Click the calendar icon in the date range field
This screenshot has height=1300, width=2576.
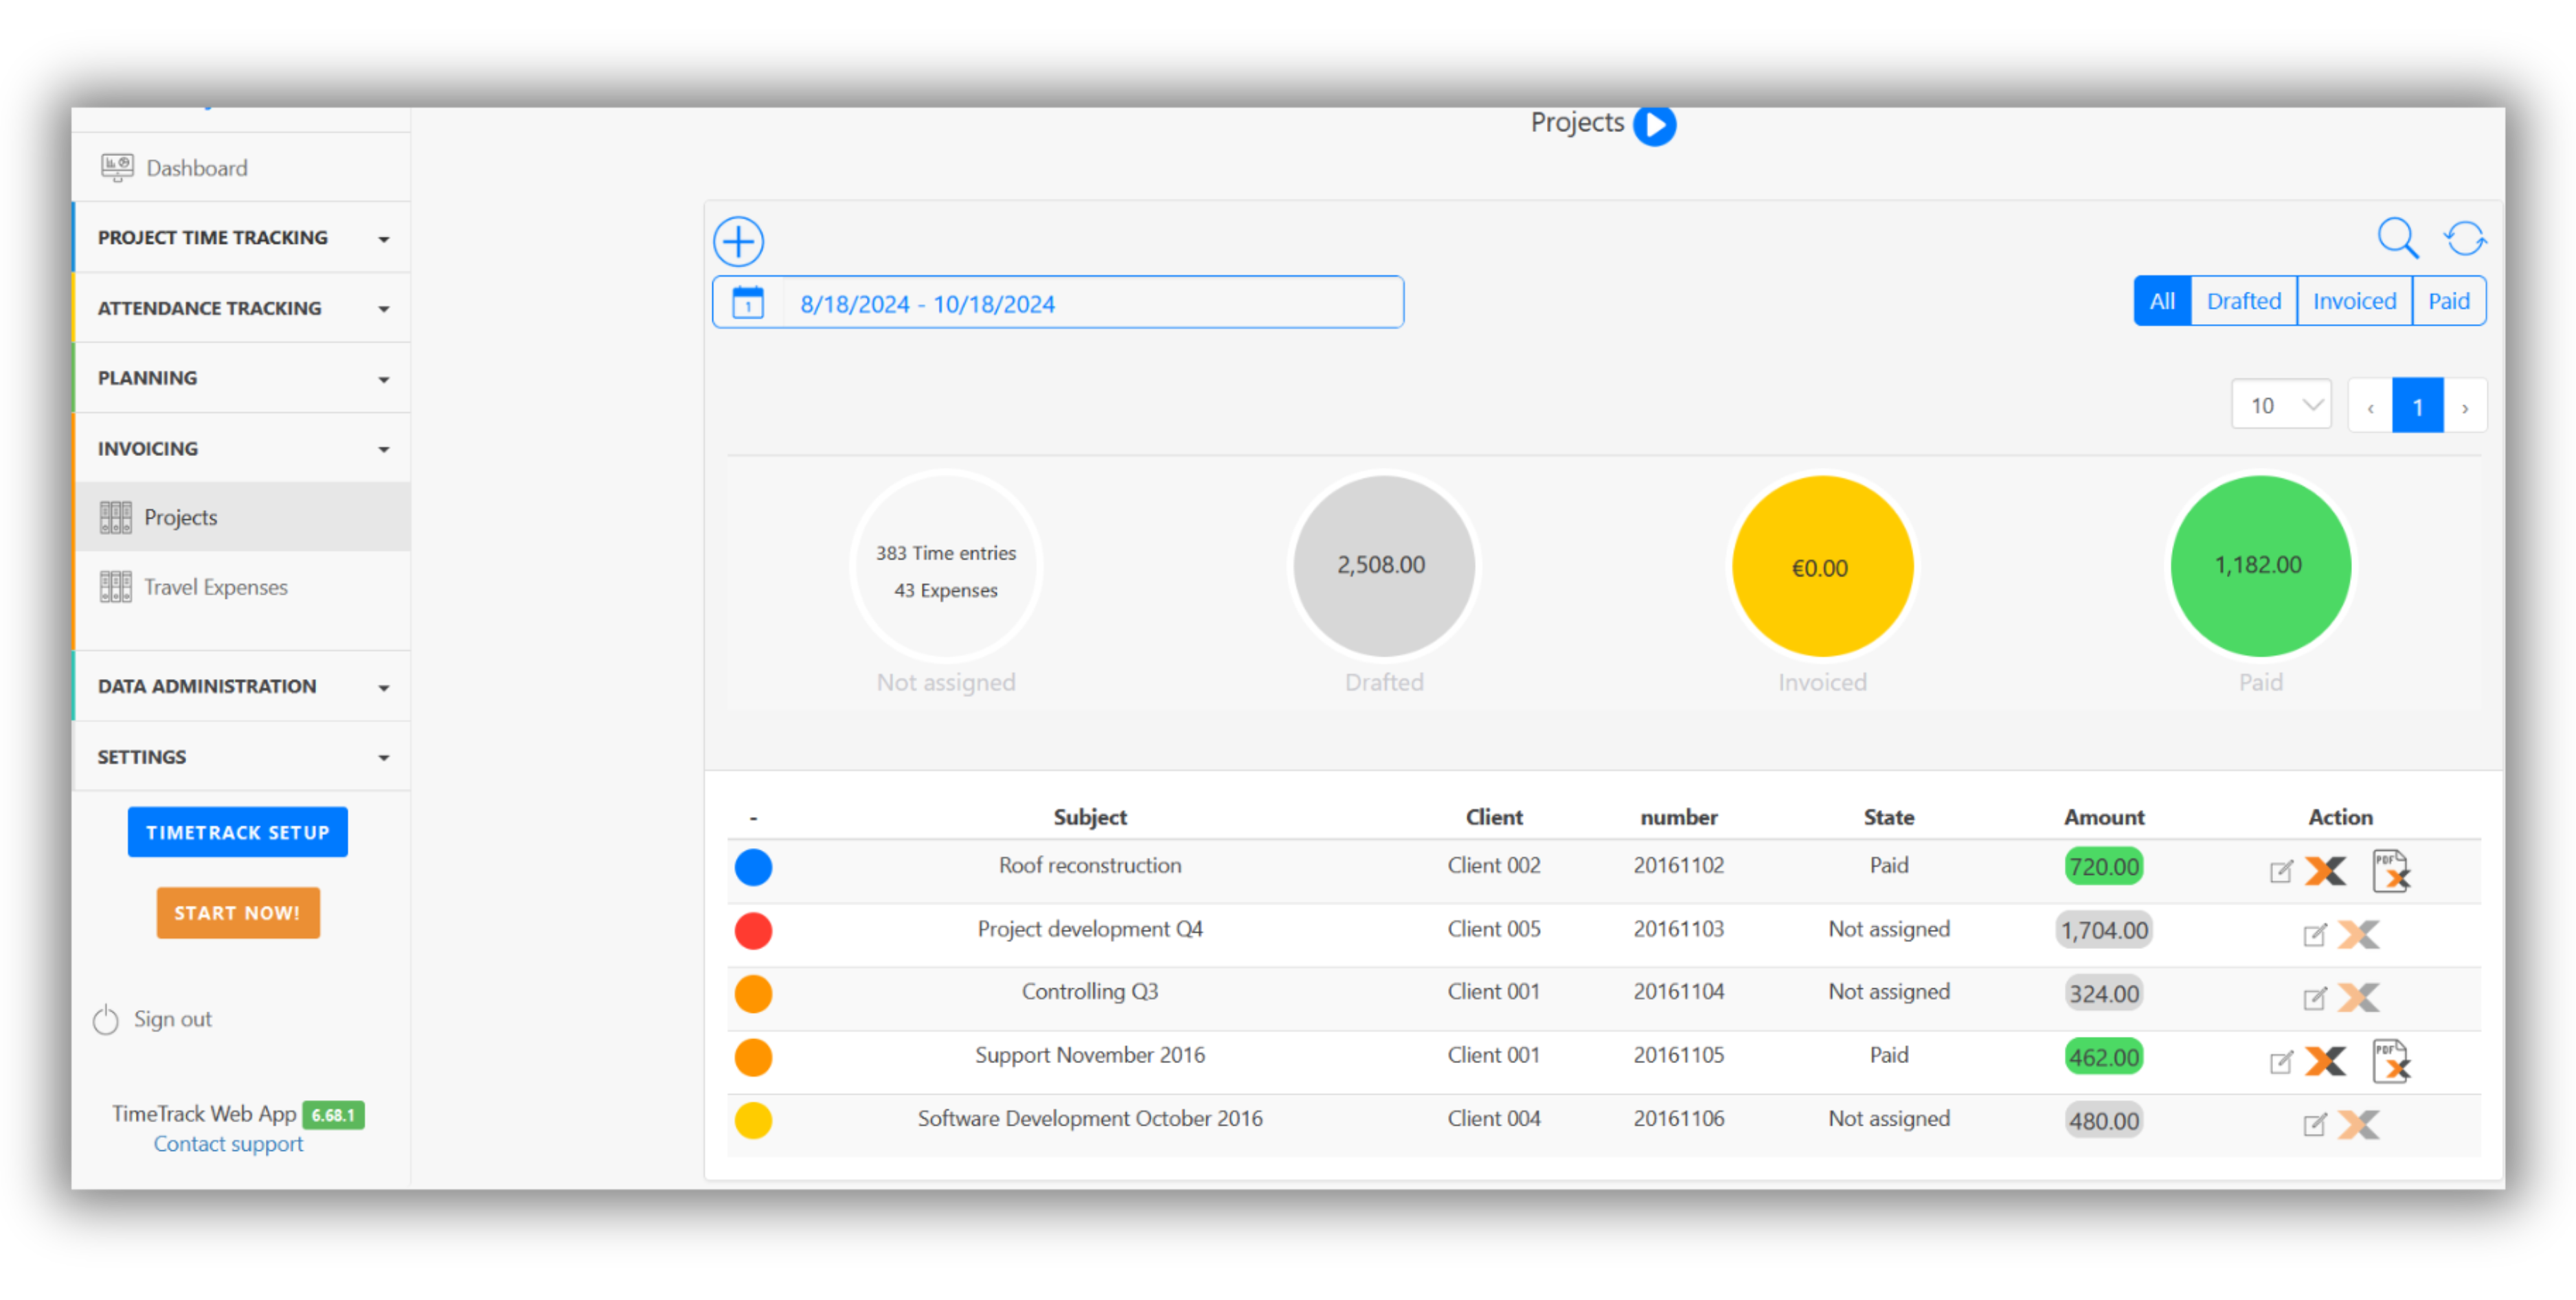pos(747,302)
